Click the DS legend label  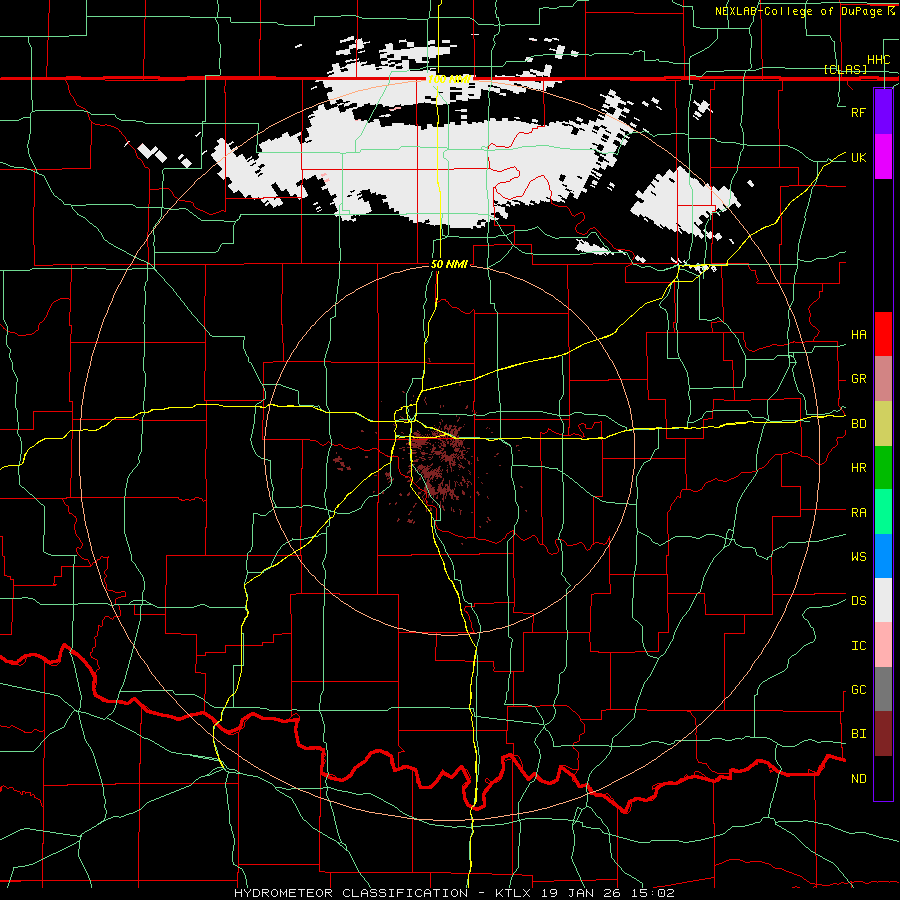(858, 600)
